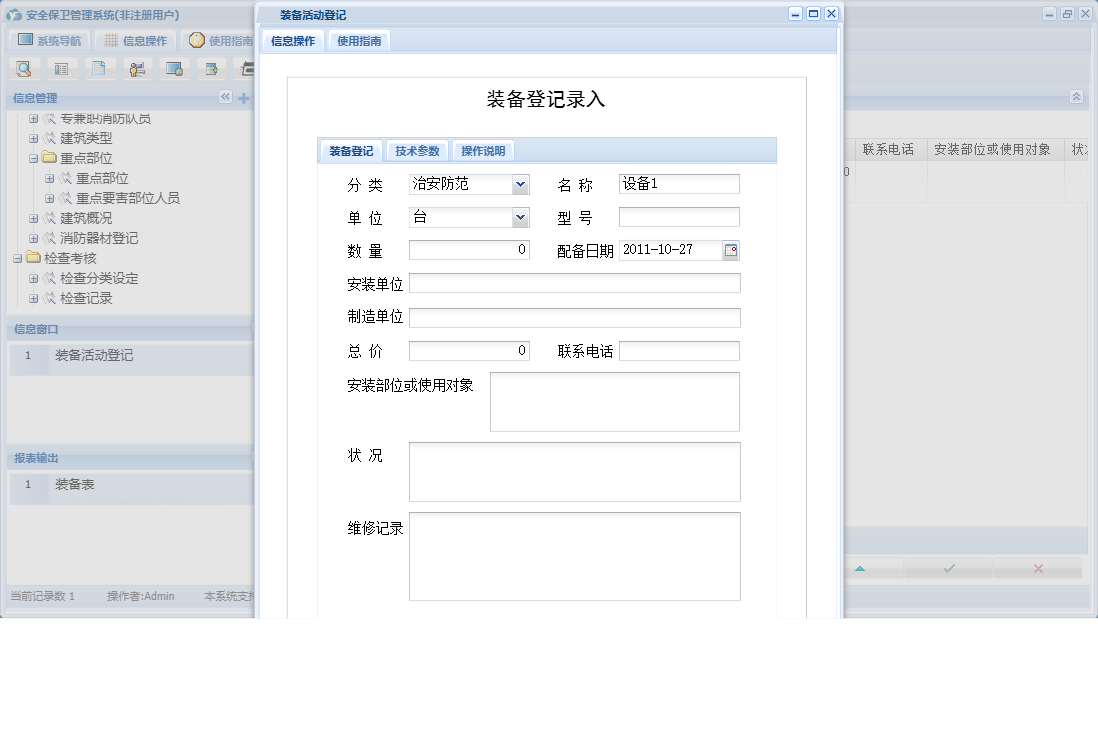The height and width of the screenshot is (745, 1098).
Task: Open the user management toolbar icon
Action: point(136,69)
